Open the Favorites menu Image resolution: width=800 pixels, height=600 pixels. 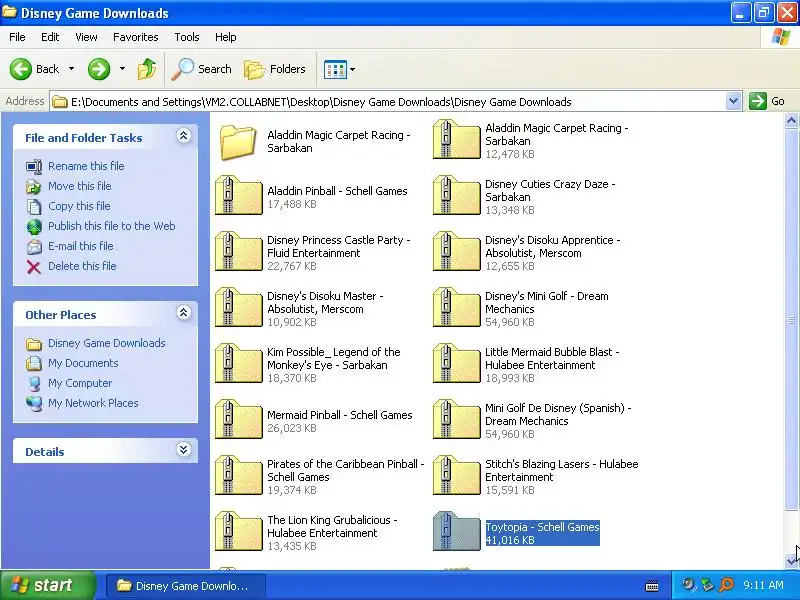tap(136, 37)
